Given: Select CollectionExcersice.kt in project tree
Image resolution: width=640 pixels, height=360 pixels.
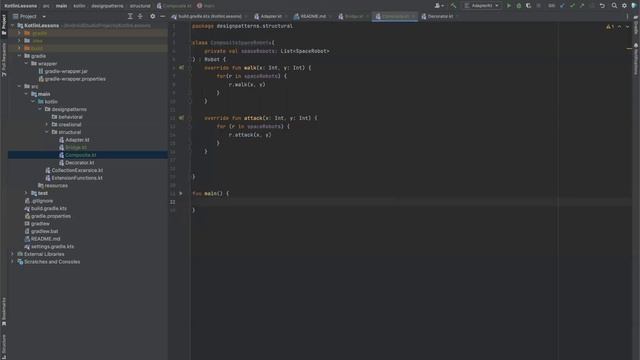Looking at the screenshot, I should point(77,170).
